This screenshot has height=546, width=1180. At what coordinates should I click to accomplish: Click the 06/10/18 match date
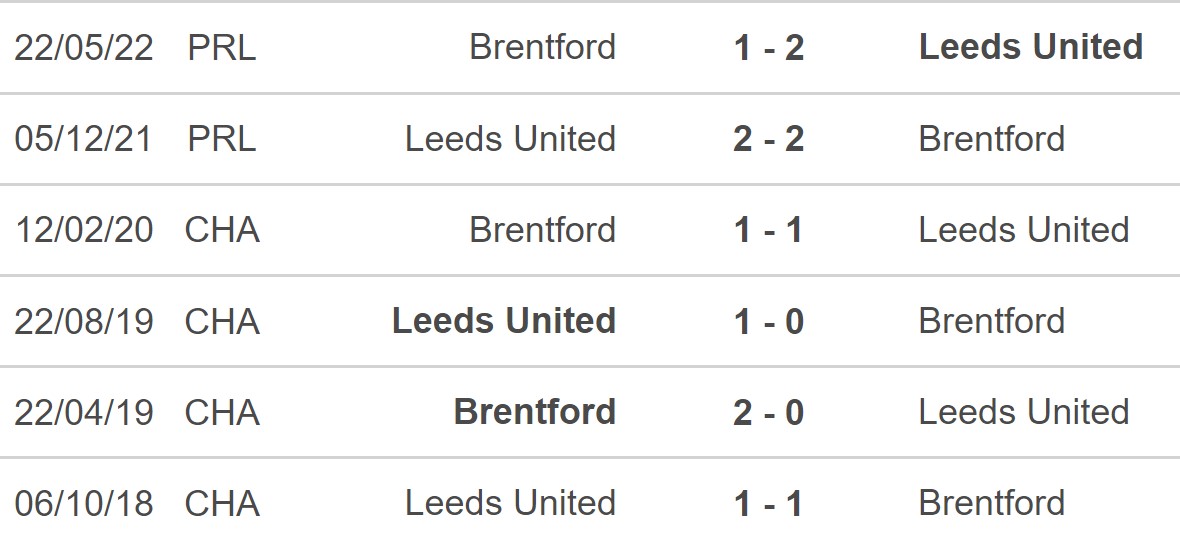click(x=84, y=503)
